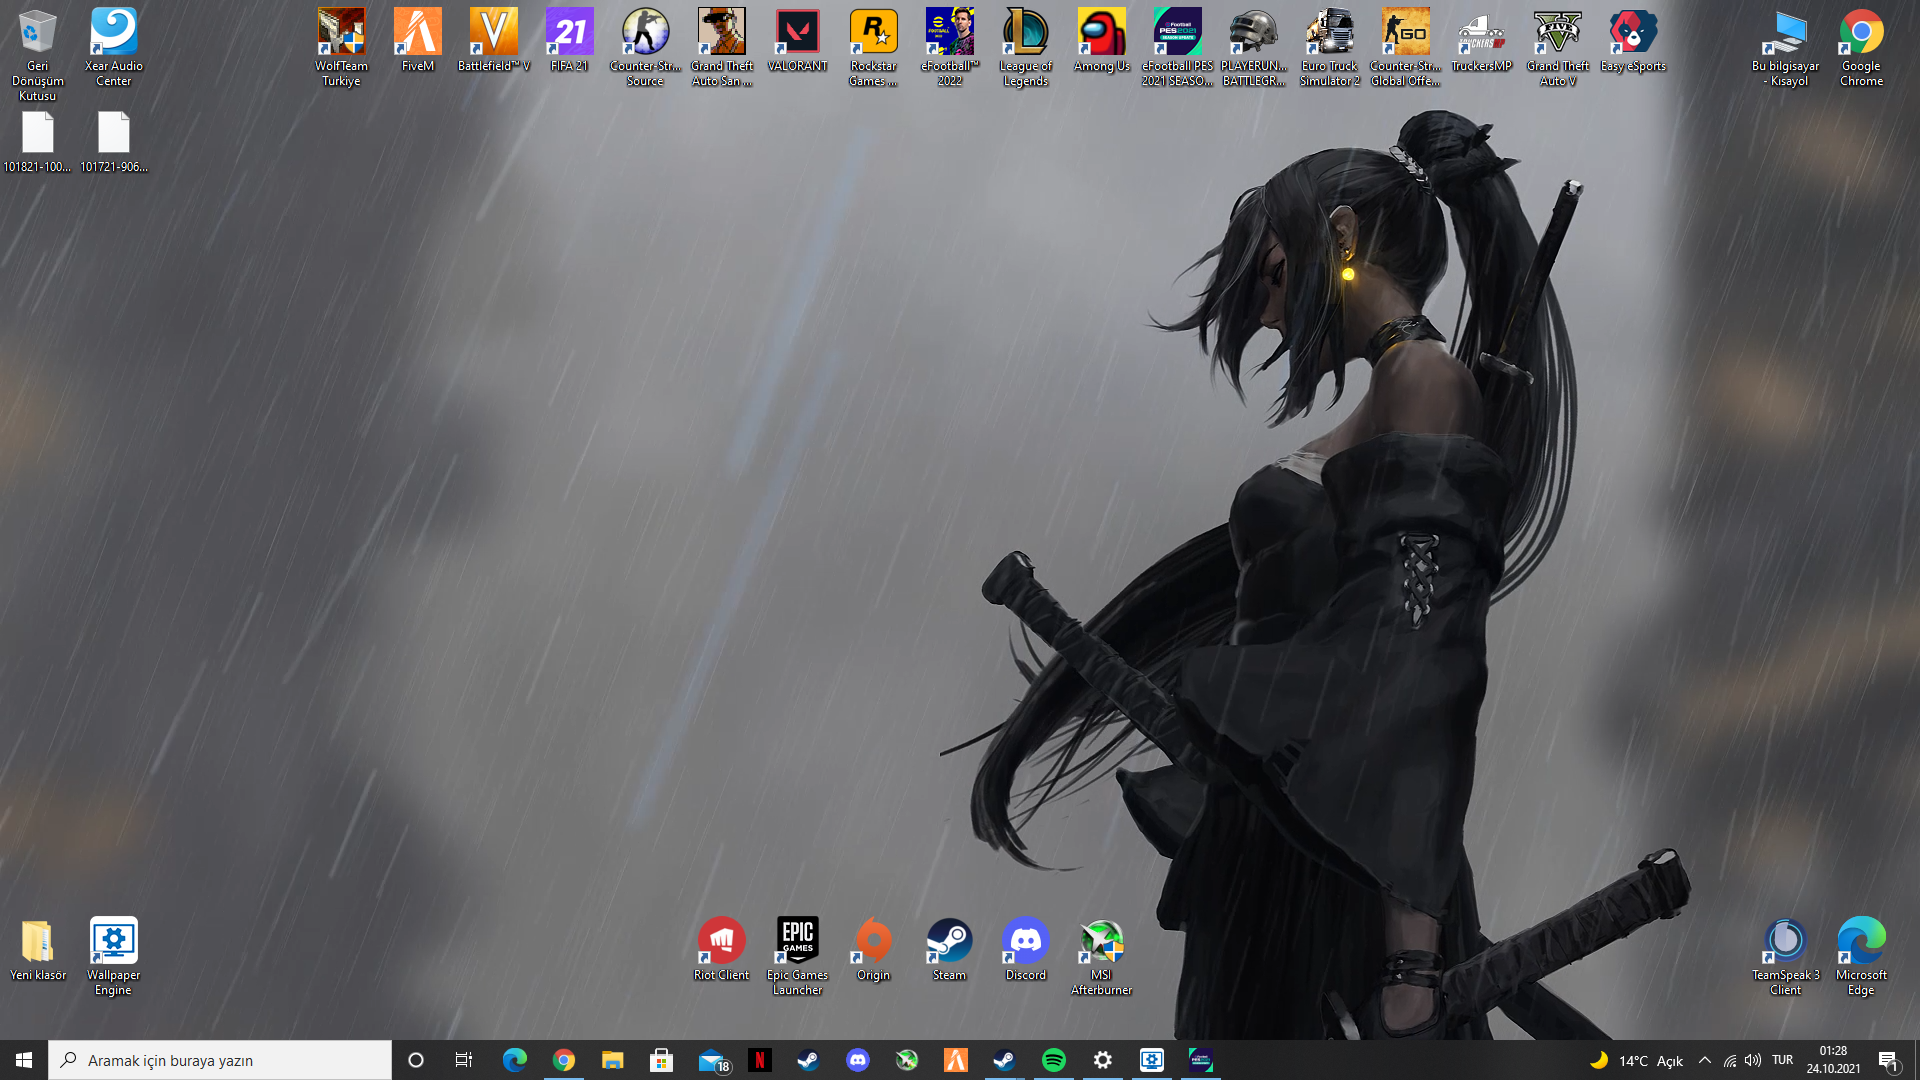Image resolution: width=1920 pixels, height=1080 pixels.
Task: Open the volume control in the tray
Action: click(x=1753, y=1060)
